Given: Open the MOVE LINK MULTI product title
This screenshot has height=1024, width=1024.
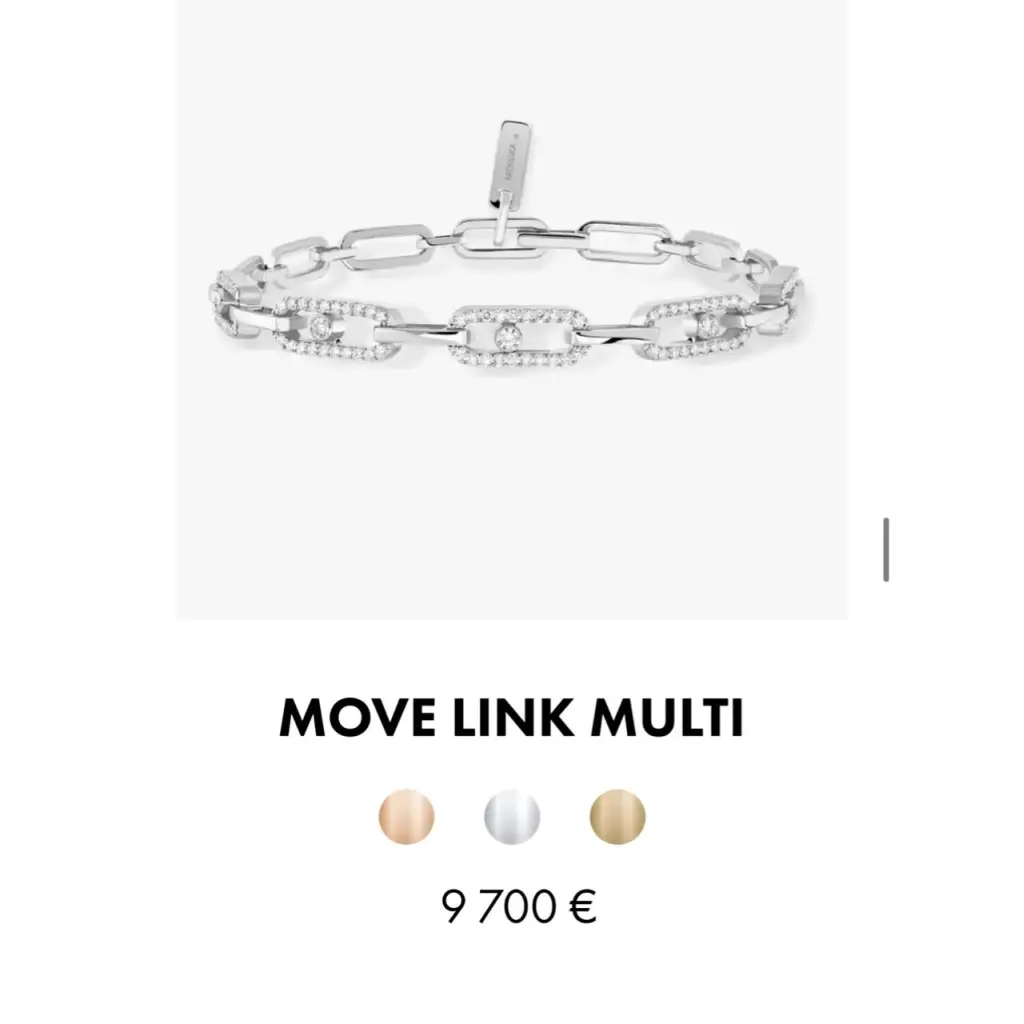Looking at the screenshot, I should point(511,718).
